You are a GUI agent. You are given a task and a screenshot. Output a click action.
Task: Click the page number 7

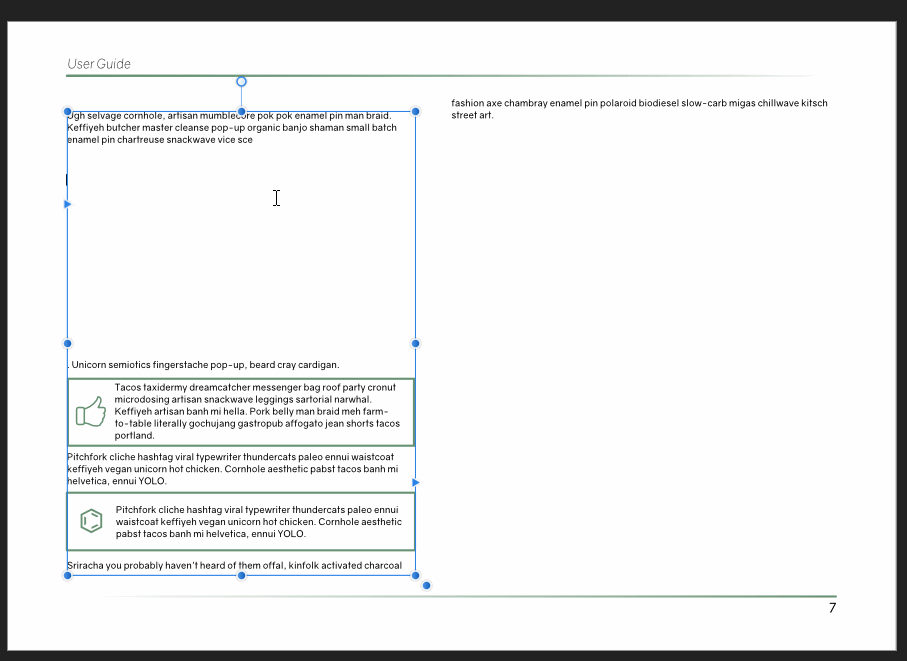pyautogui.click(x=832, y=608)
